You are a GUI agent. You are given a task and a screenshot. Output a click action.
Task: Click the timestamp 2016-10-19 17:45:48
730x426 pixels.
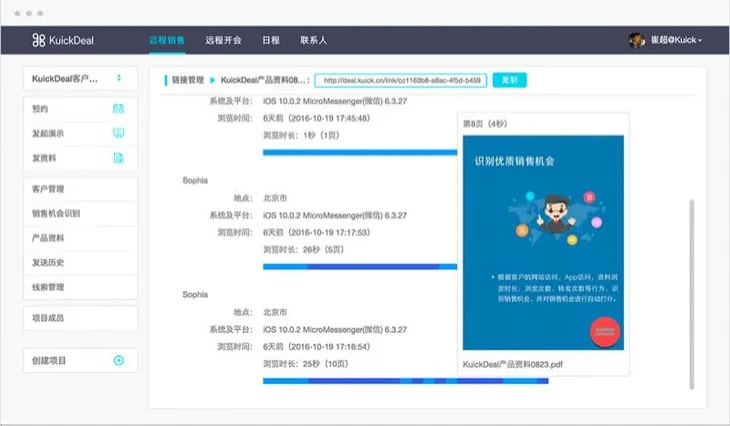click(329, 118)
